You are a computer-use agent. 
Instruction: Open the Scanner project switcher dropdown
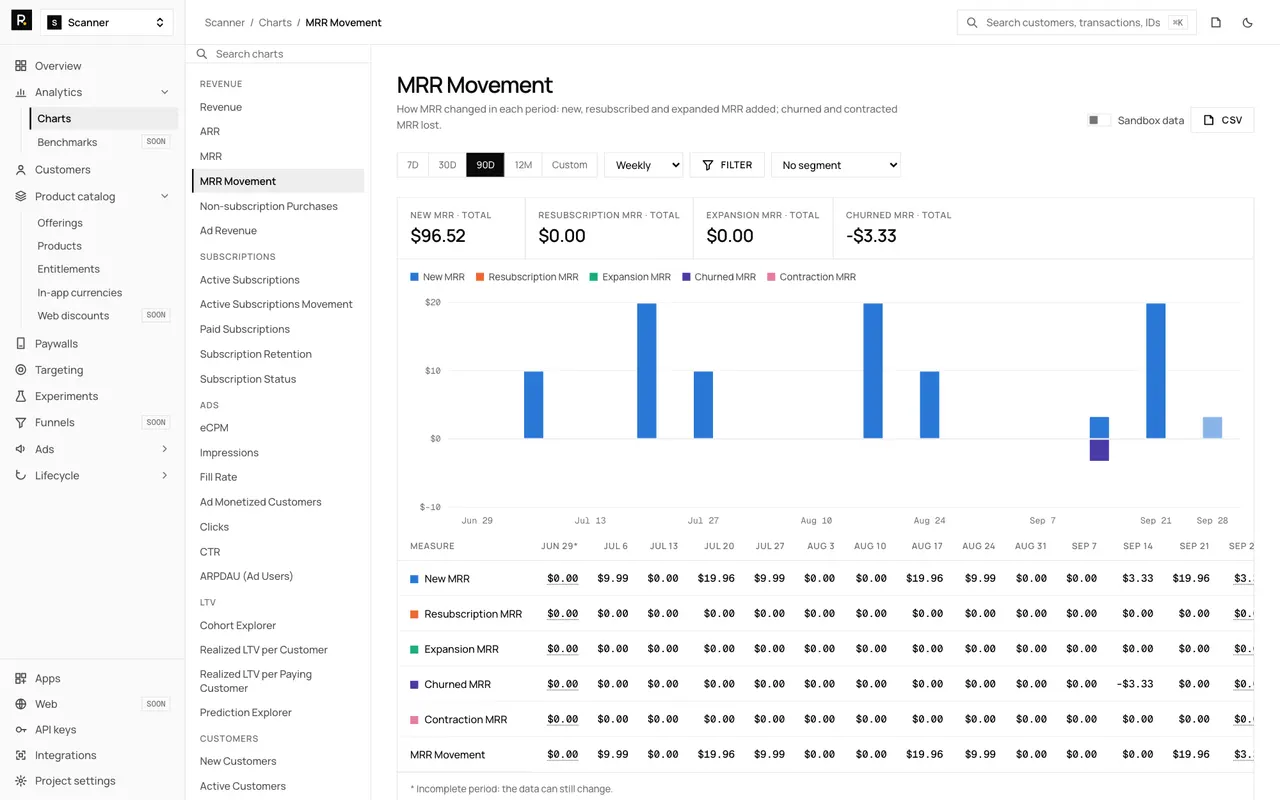106,22
